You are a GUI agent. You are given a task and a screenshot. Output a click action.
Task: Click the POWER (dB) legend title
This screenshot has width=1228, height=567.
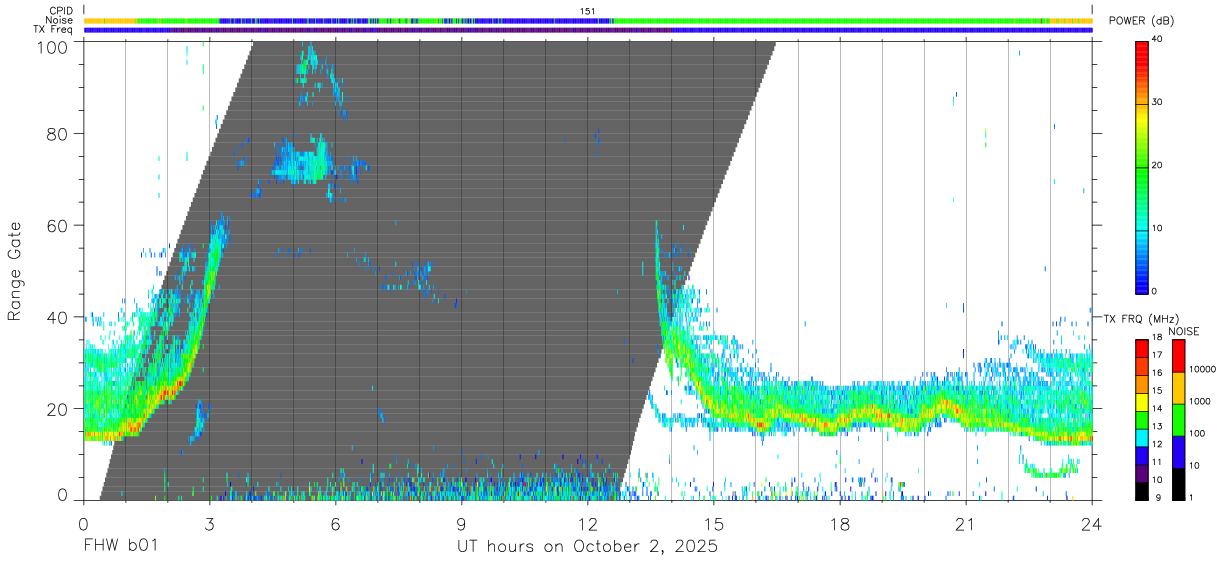pyautogui.click(x=1141, y=21)
